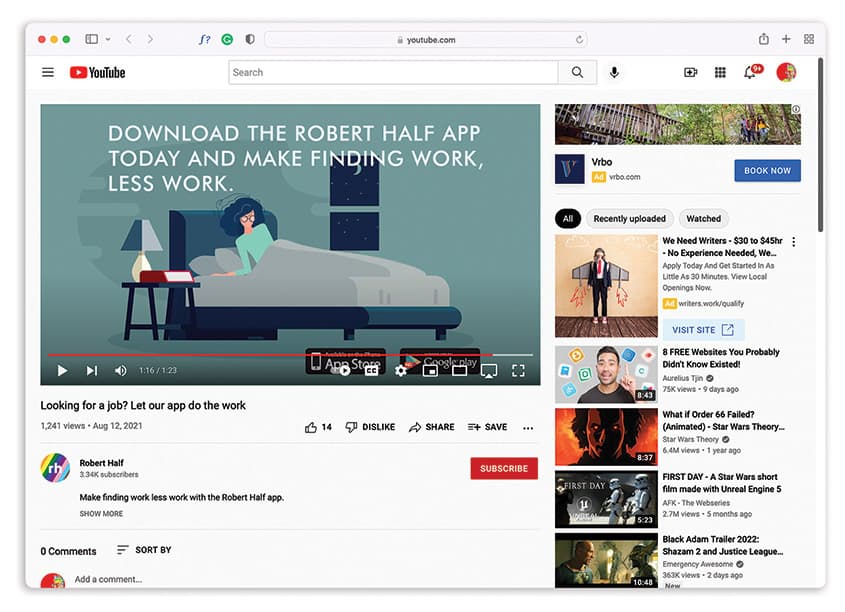The height and width of the screenshot is (612, 845).
Task: Select the All filter chip
Action: tap(567, 219)
